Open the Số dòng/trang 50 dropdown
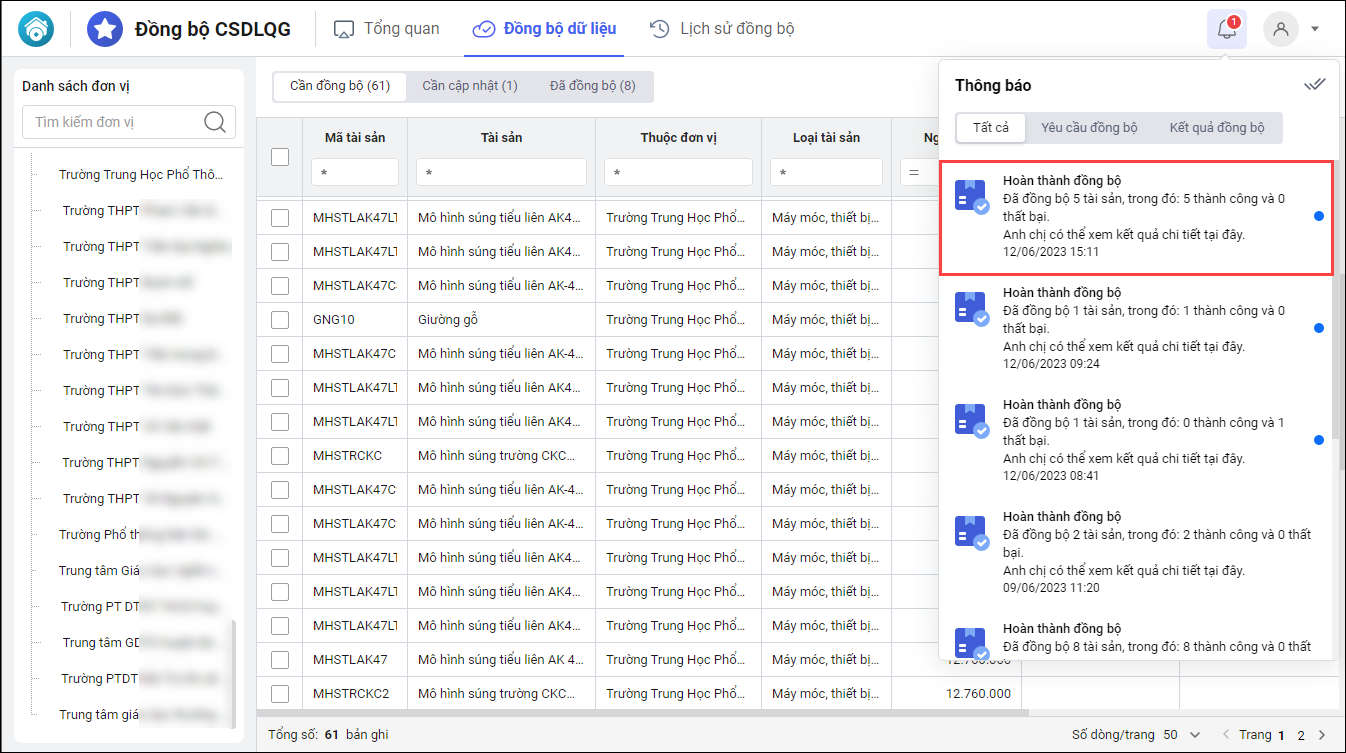The width and height of the screenshot is (1346, 753). (1182, 735)
